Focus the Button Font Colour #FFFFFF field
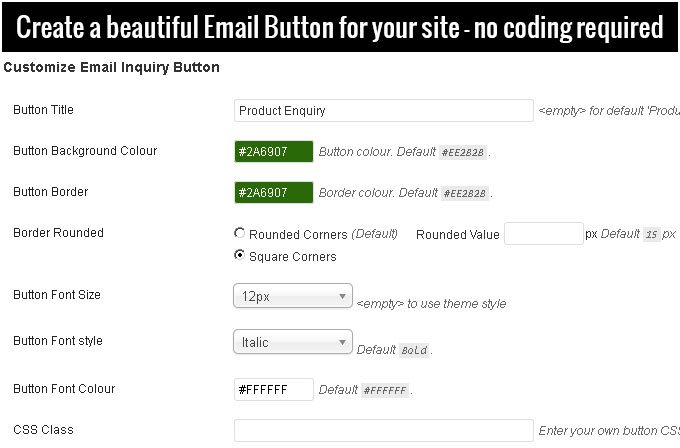Image resolution: width=680 pixels, height=448 pixels. click(274, 389)
